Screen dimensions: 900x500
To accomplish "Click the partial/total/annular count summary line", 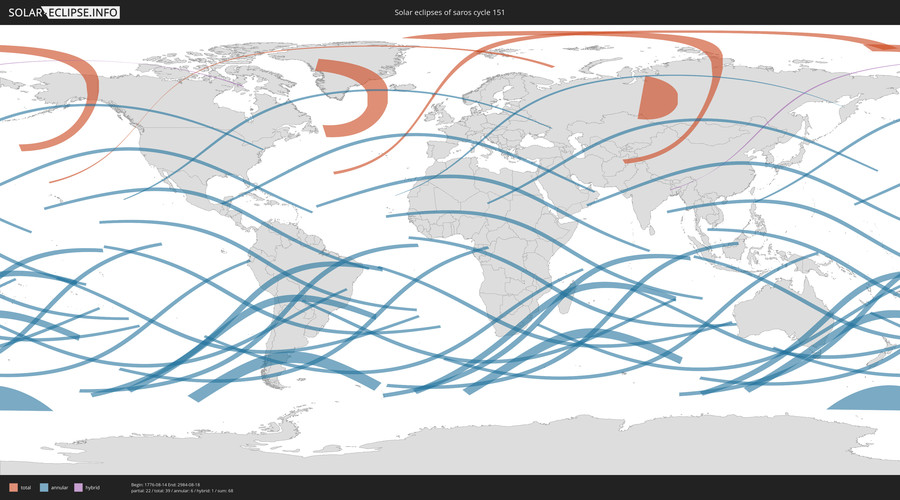I will [182, 491].
